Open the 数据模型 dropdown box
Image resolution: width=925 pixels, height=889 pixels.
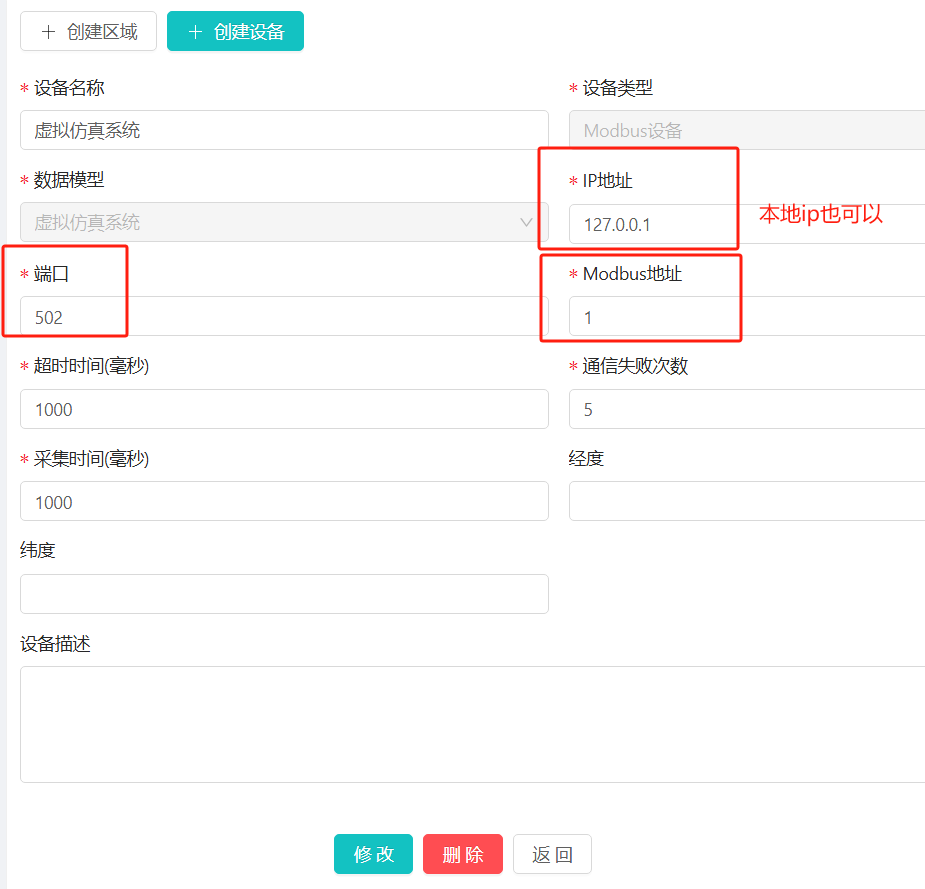[x=270, y=222]
